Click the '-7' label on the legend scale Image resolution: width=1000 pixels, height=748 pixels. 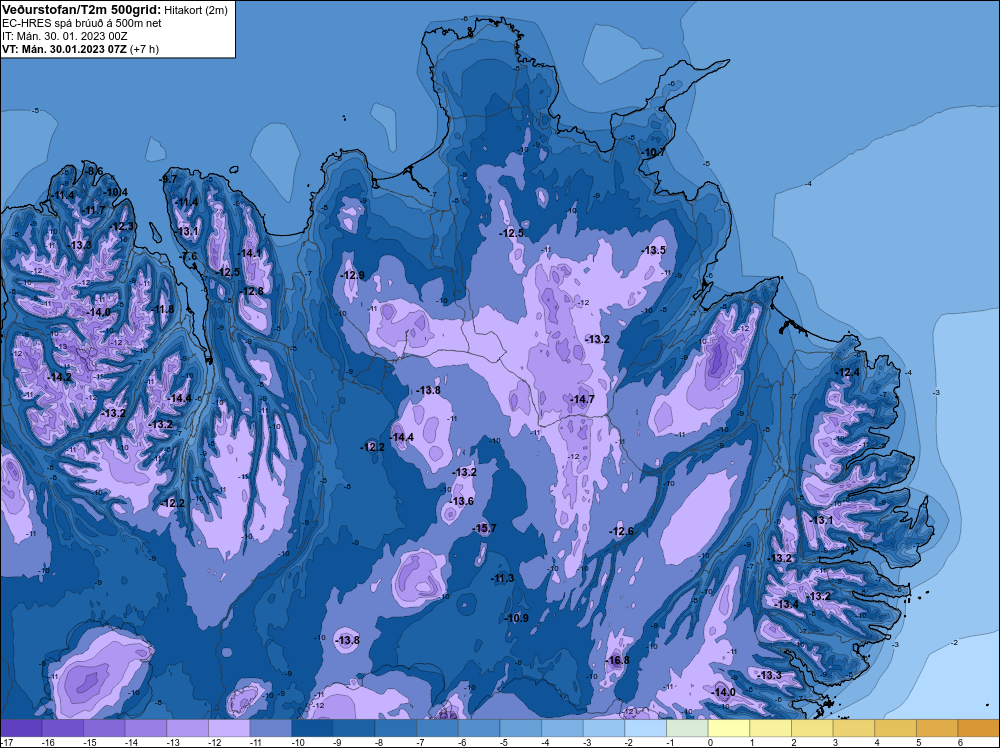[421, 742]
